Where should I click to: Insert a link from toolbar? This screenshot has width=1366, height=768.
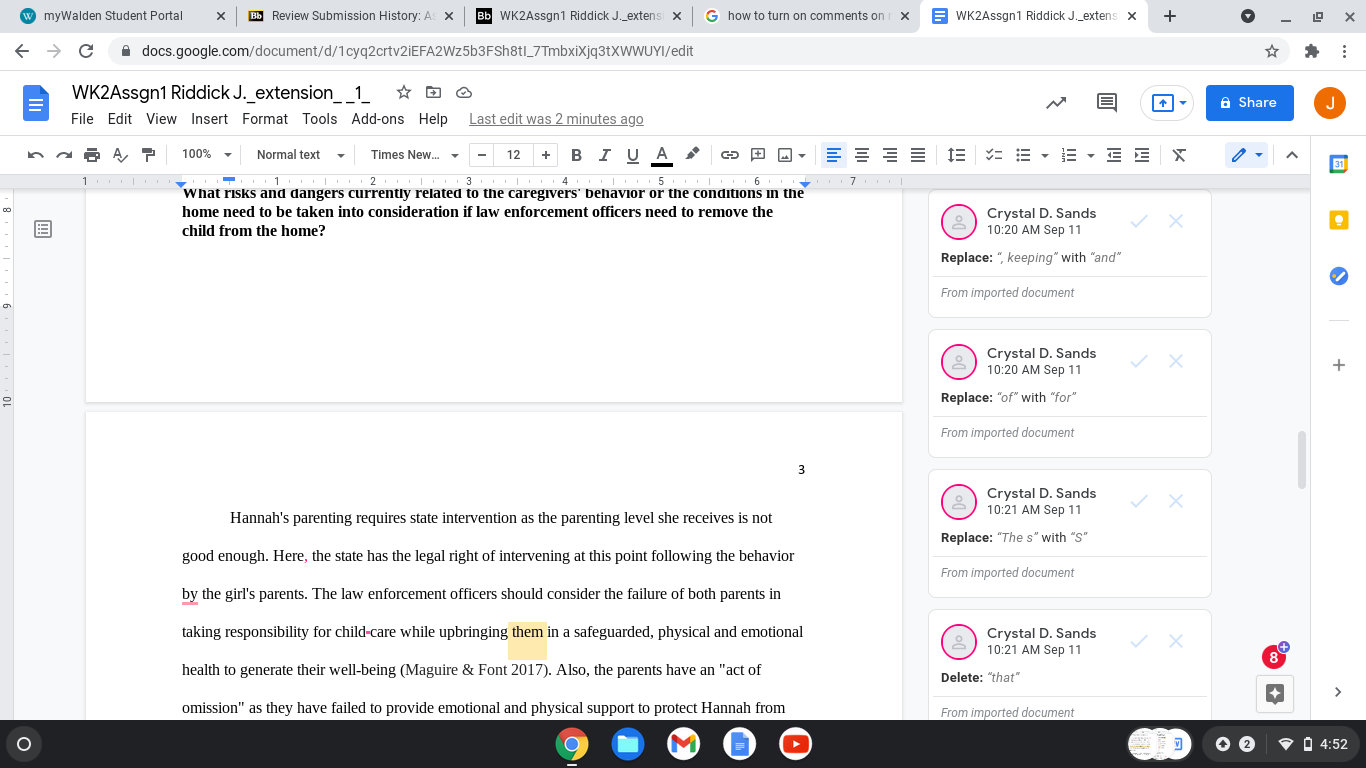click(x=730, y=155)
